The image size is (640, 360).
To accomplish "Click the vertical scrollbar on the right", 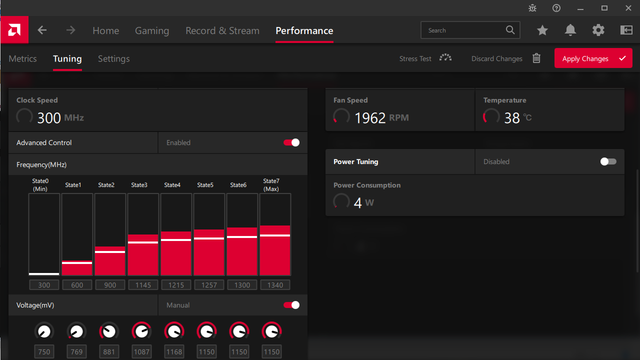I will (x=637, y=220).
